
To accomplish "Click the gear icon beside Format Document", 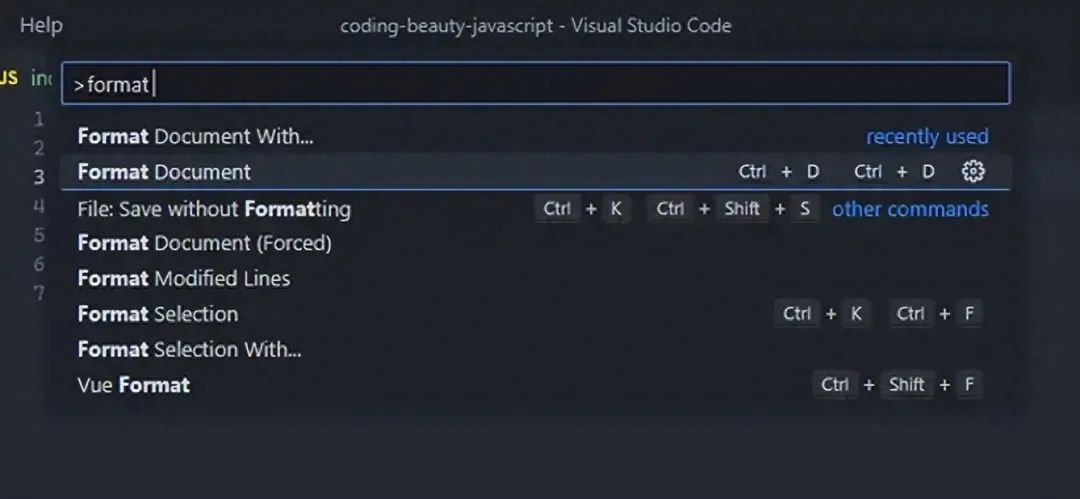I will pyautogui.click(x=973, y=172).
